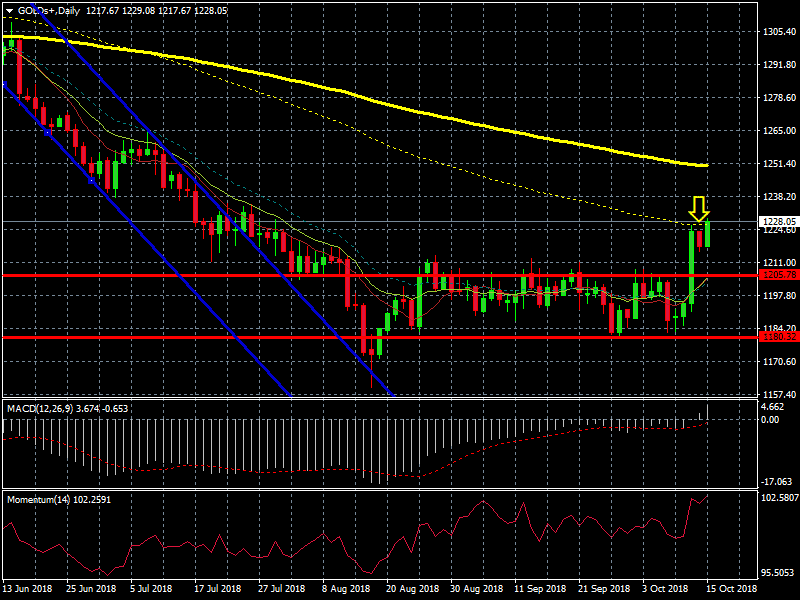Click the thick yellow moving average end

click(704, 165)
